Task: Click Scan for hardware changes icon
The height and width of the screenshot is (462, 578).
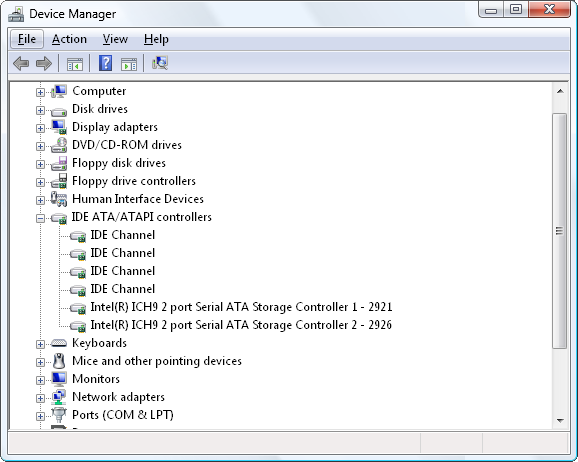Action: [x=160, y=63]
